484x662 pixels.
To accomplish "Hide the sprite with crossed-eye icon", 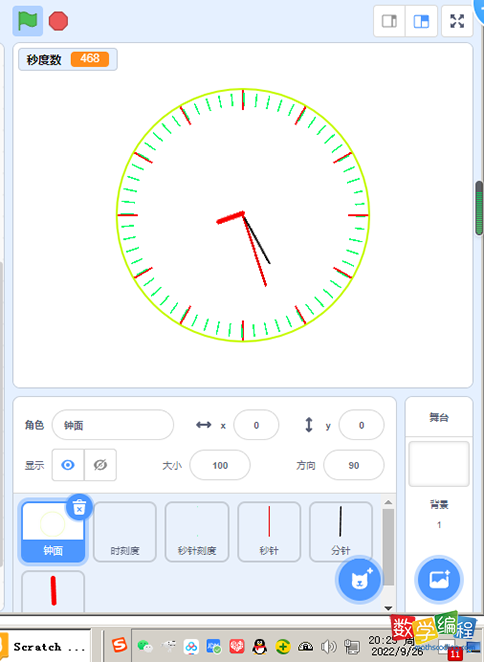I will [x=101, y=465].
